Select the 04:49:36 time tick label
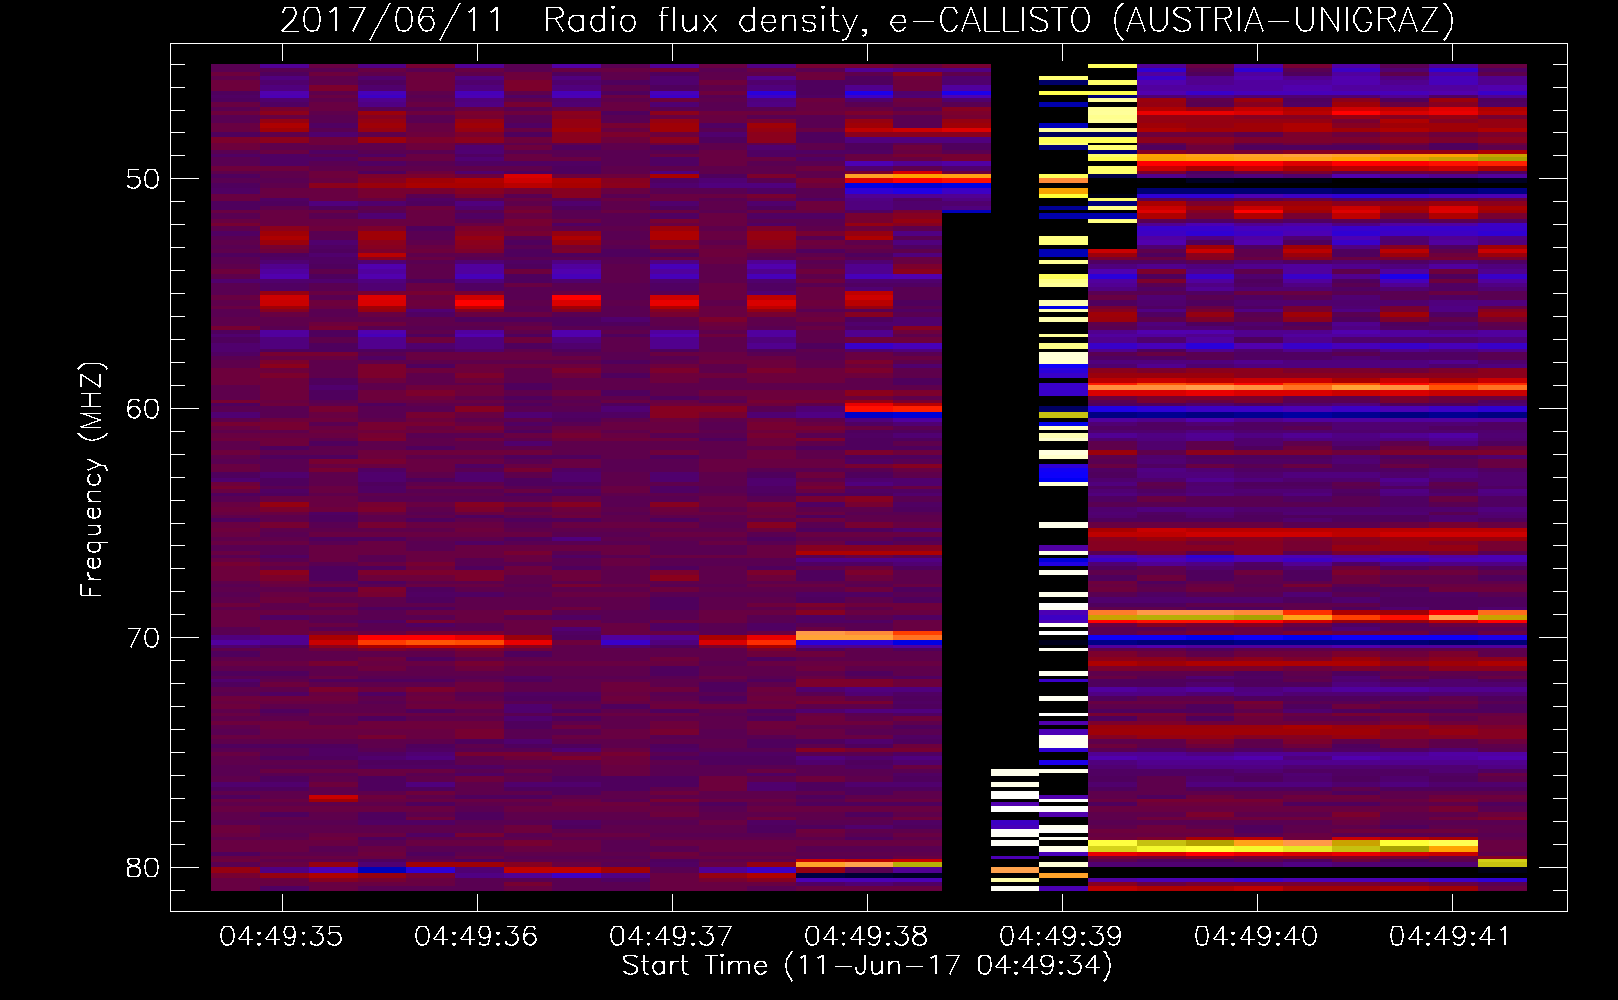1618x1000 pixels. pyautogui.click(x=476, y=937)
